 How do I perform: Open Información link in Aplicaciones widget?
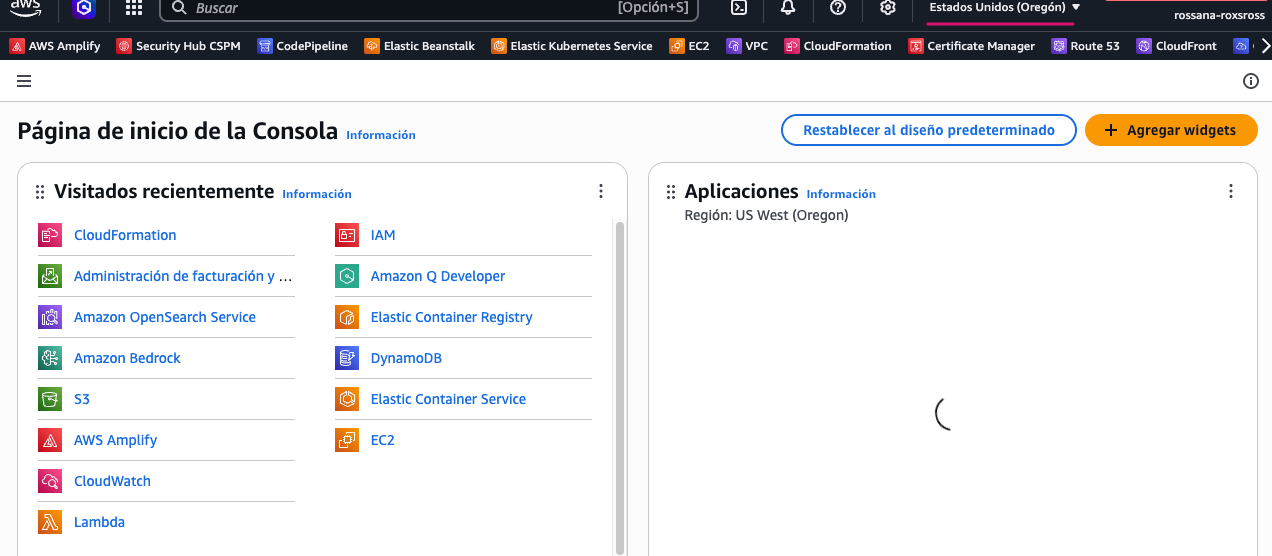(841, 194)
